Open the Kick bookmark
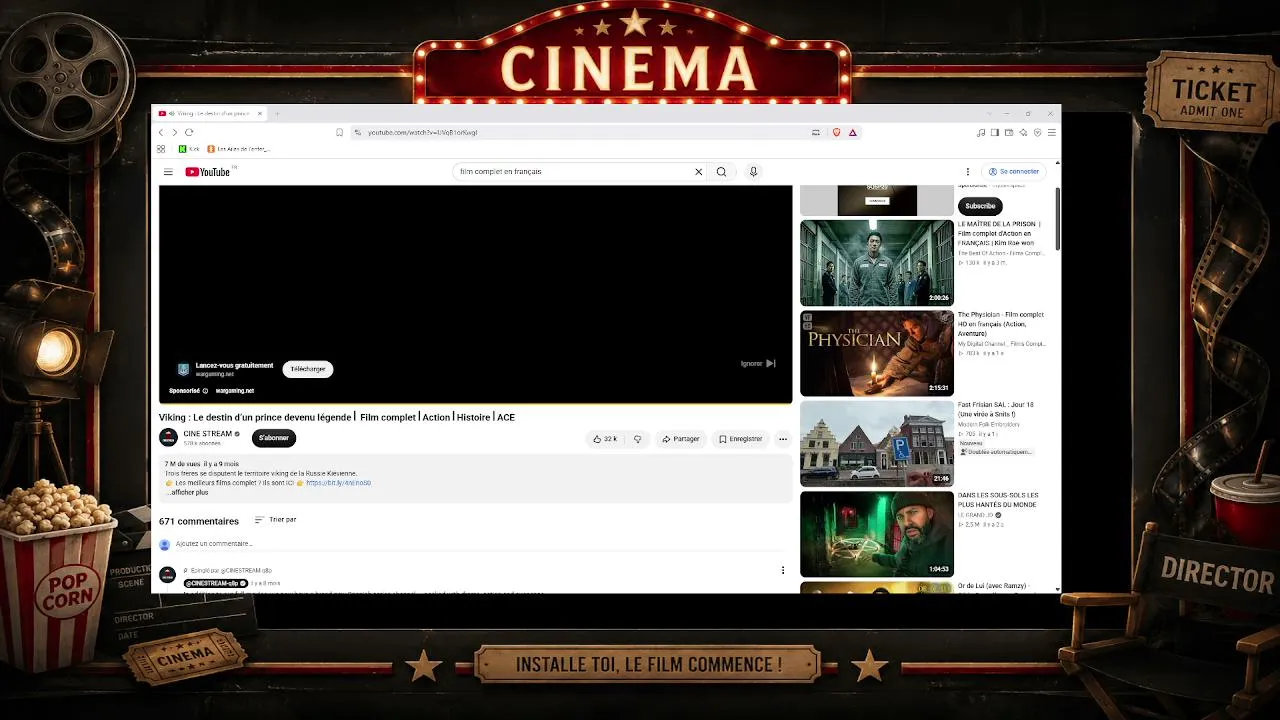The width and height of the screenshot is (1280, 720). 188,149
